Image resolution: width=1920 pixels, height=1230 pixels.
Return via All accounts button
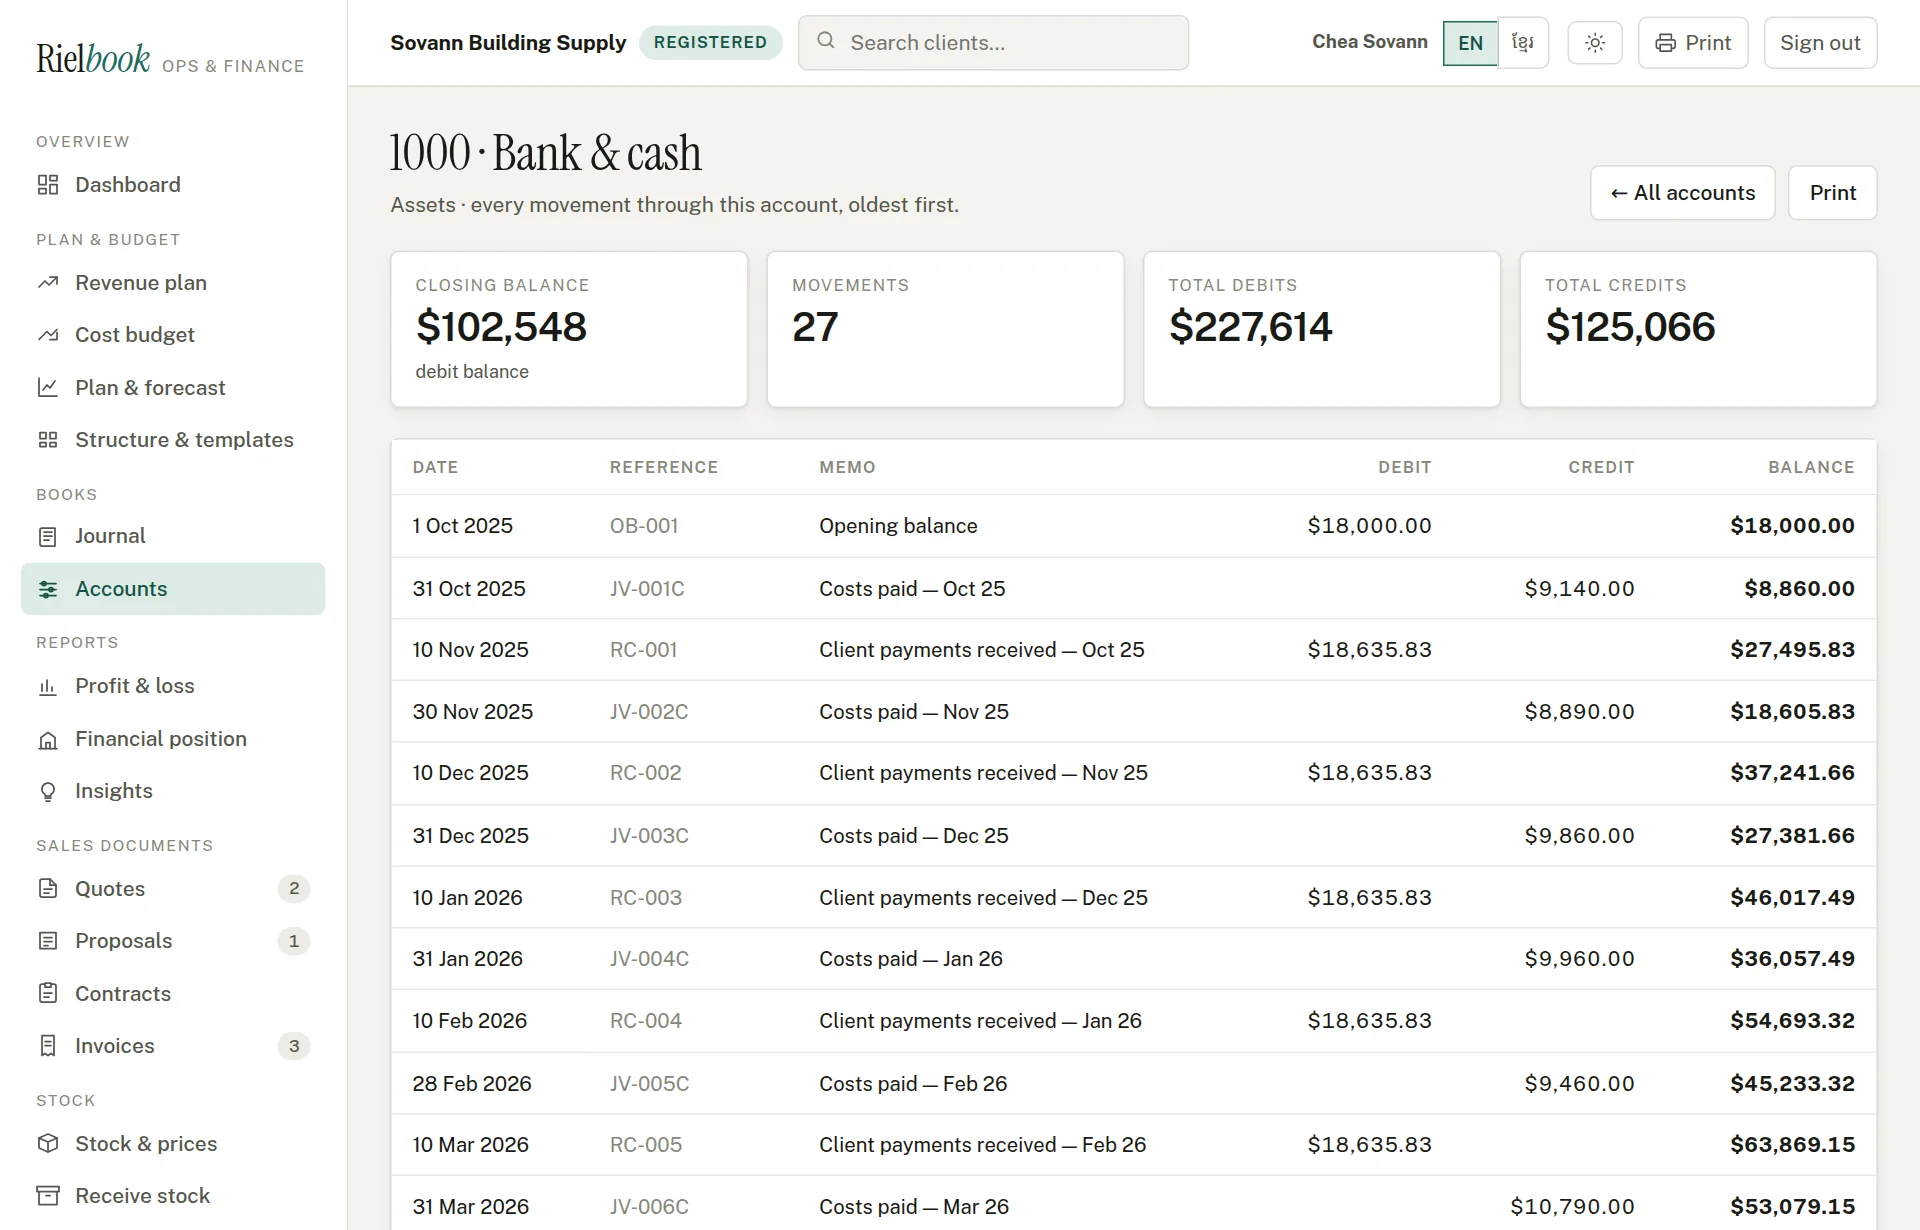tap(1683, 193)
